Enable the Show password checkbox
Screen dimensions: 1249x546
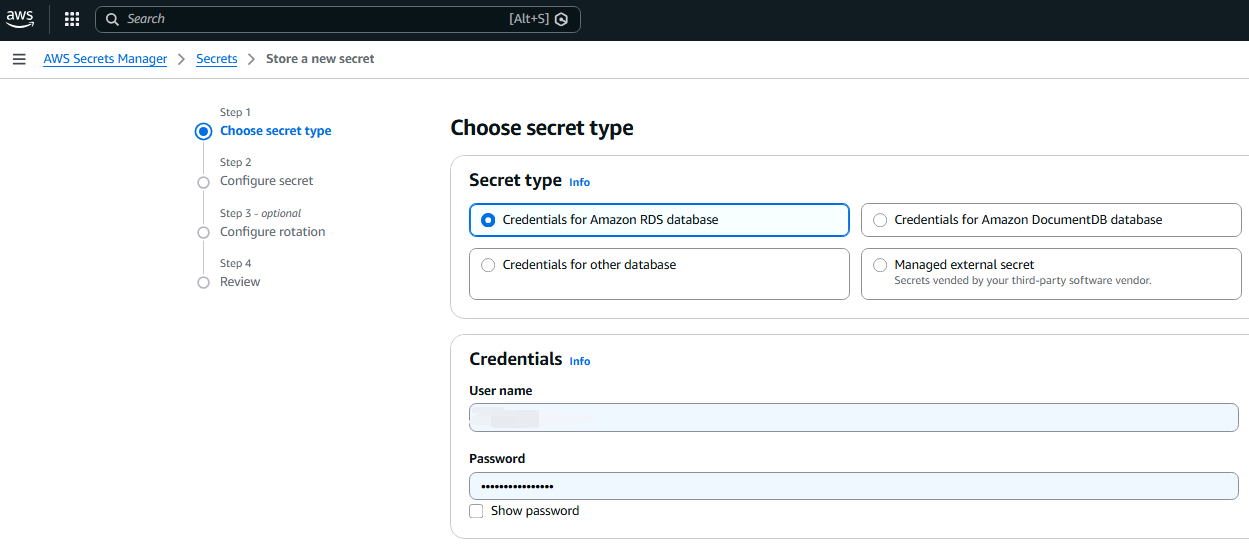click(477, 511)
